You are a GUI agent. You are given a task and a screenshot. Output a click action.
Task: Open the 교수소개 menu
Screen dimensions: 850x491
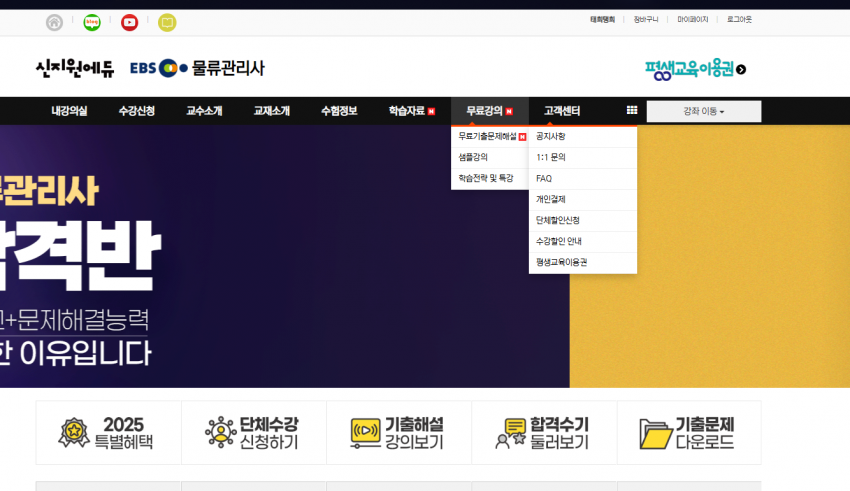204,111
